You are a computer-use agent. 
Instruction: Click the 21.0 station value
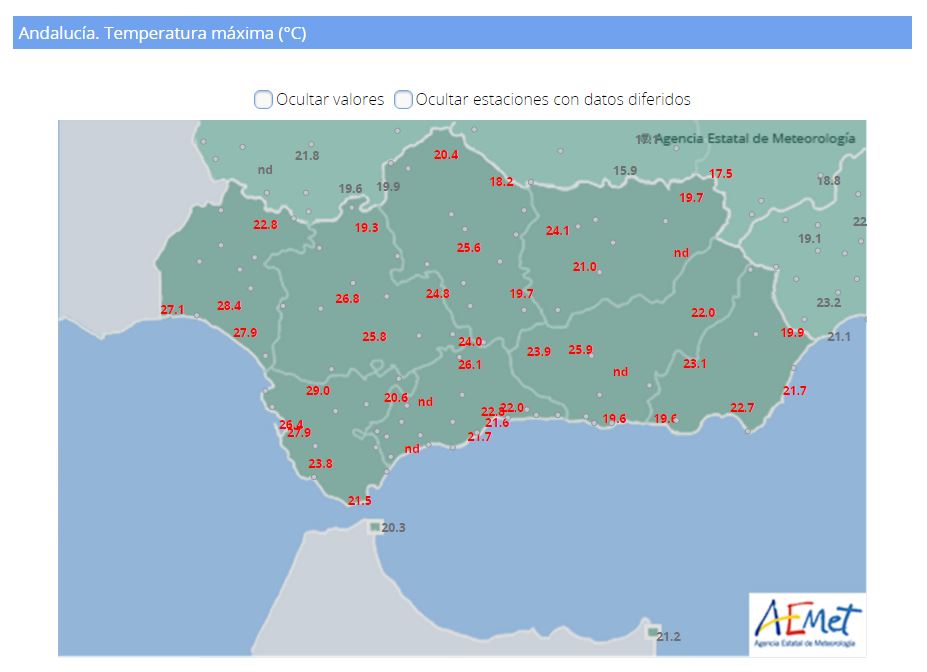tap(585, 267)
